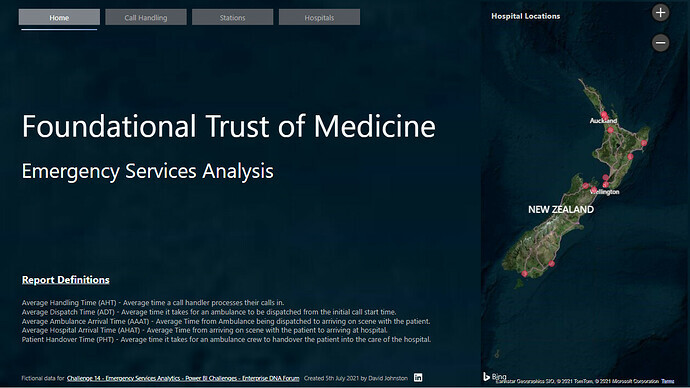The image size is (690, 388).
Task: Click the NEW ZEALAND map label
Action: pos(561,209)
